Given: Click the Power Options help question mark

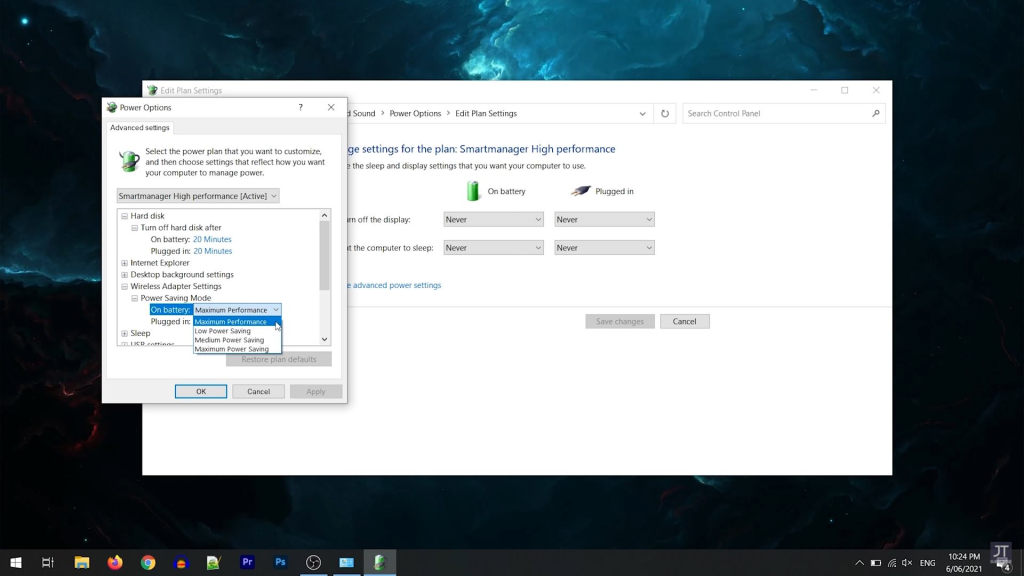Looking at the screenshot, I should click(x=300, y=107).
